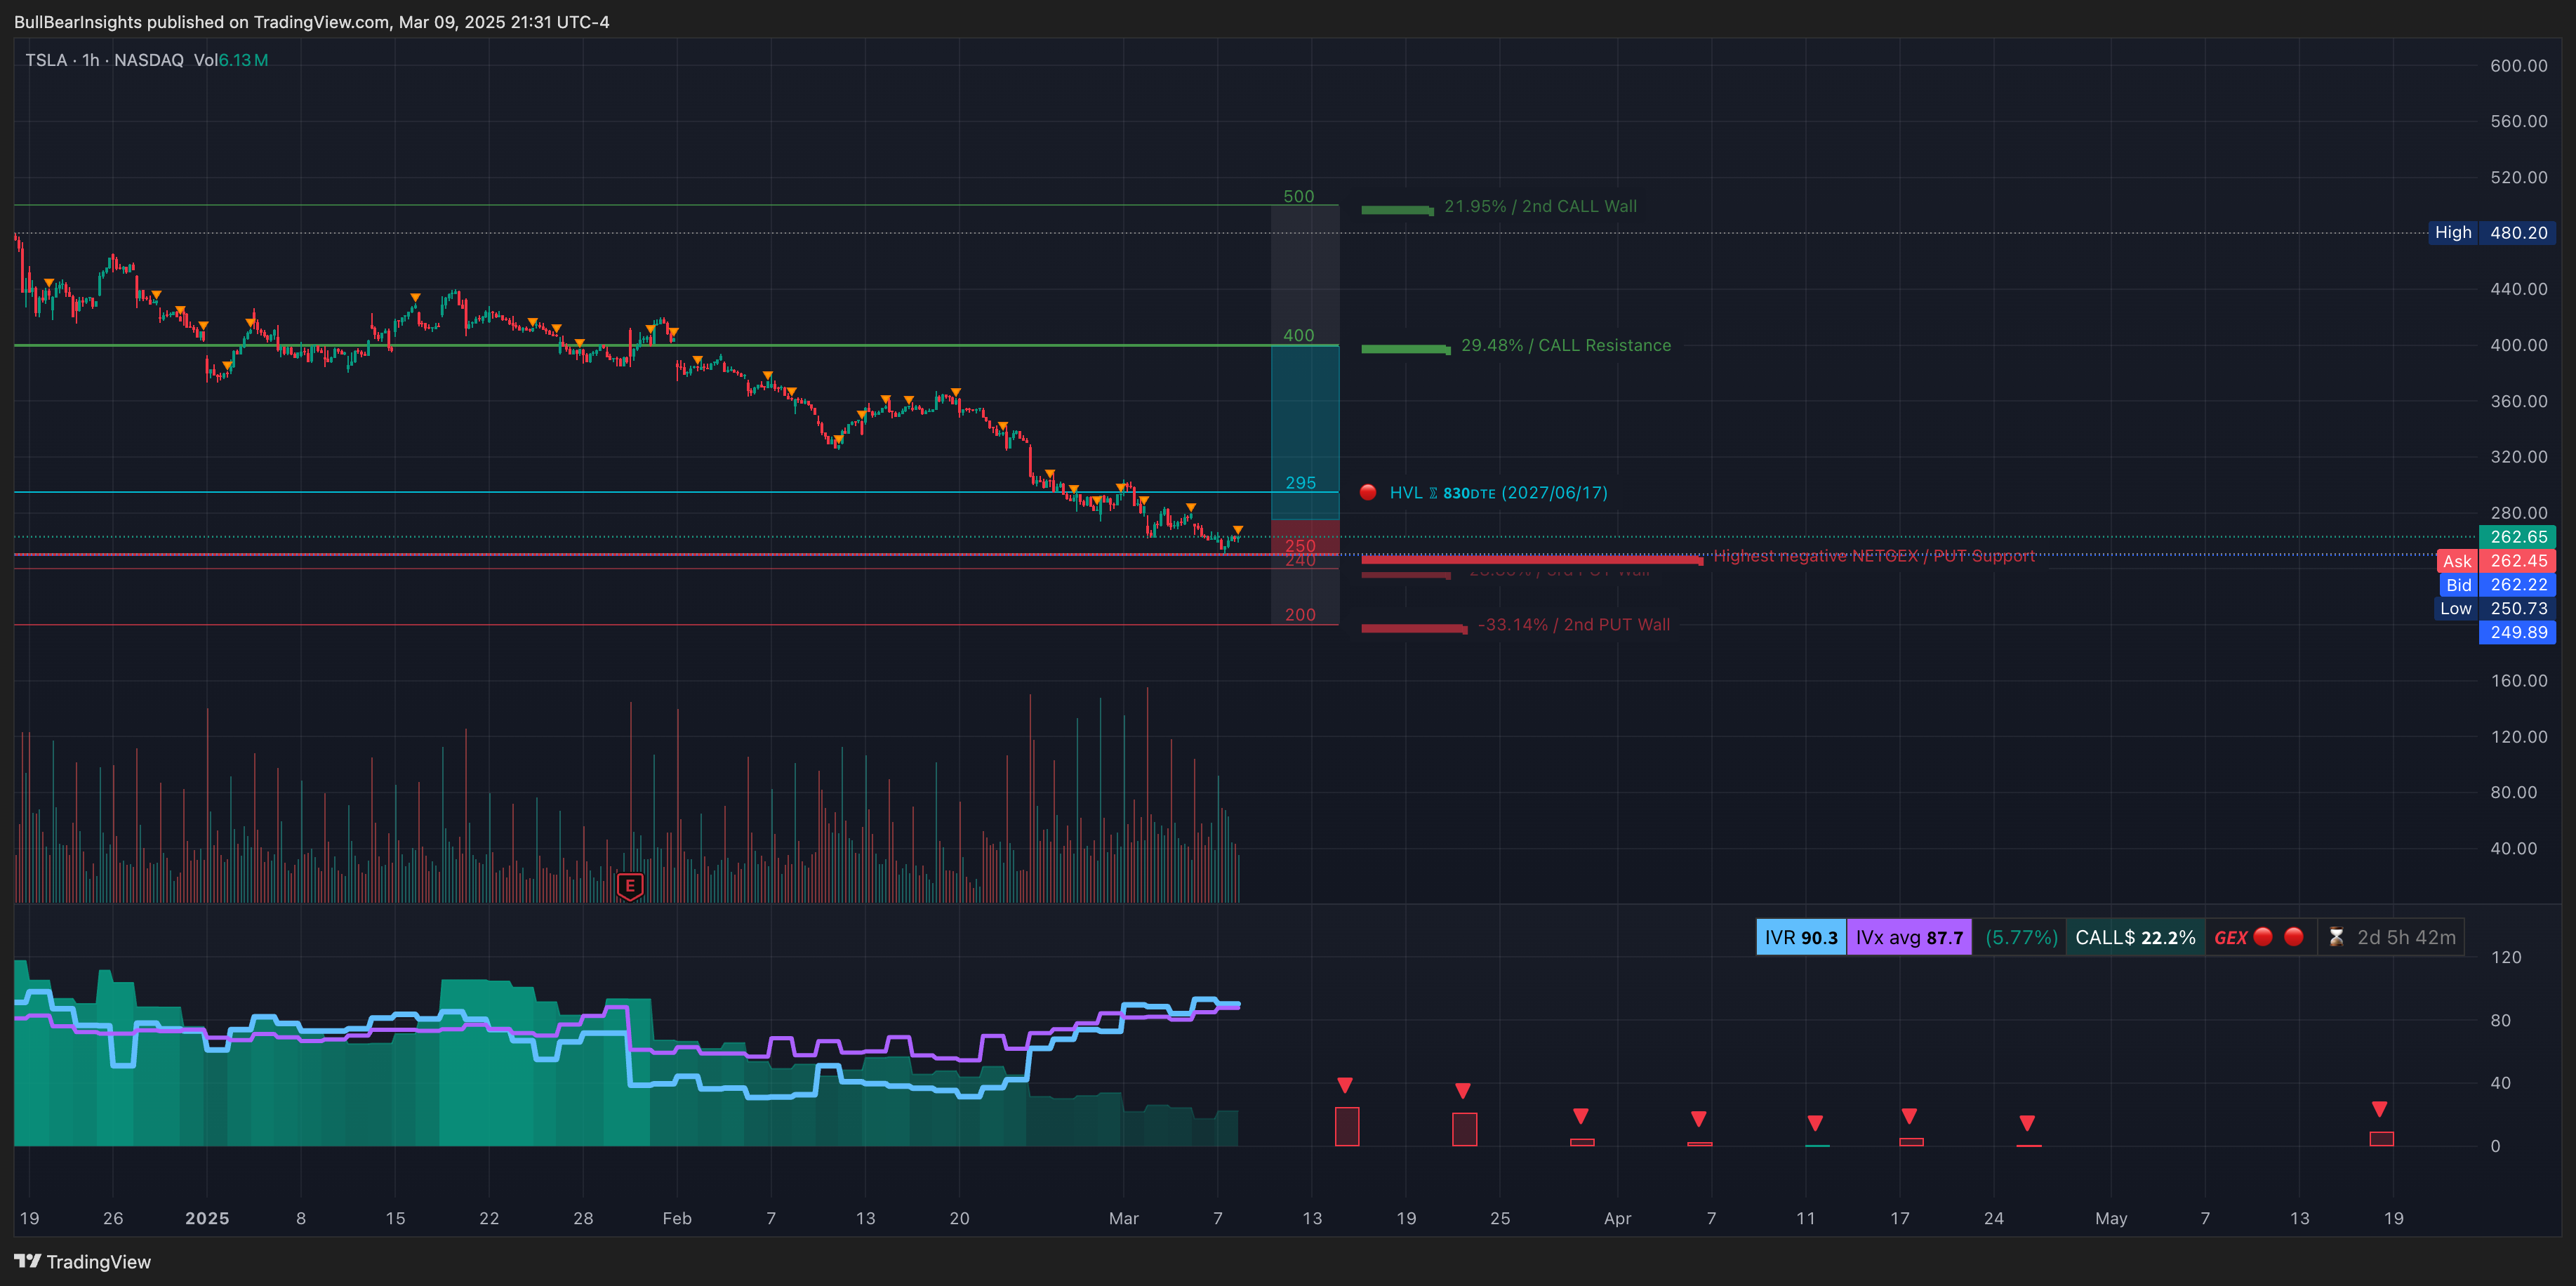Click the Ask 262.45 price label
The height and width of the screenshot is (1286, 2576).
pyautogui.click(x=2496, y=561)
